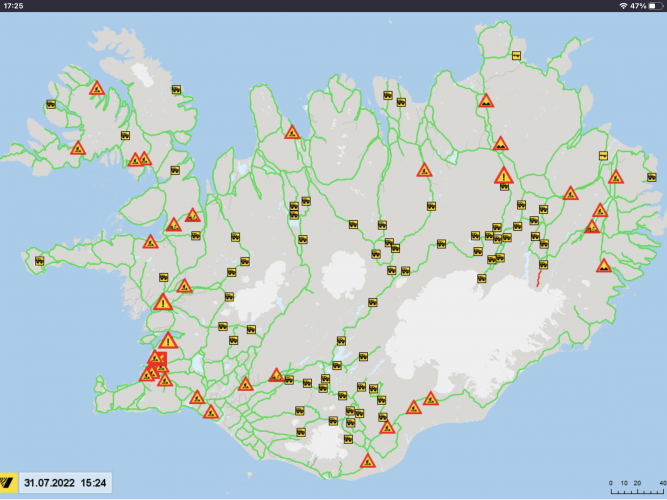667x500 pixels.
Task: Select the northernmost uneven road warning triangle
Action: click(485, 101)
